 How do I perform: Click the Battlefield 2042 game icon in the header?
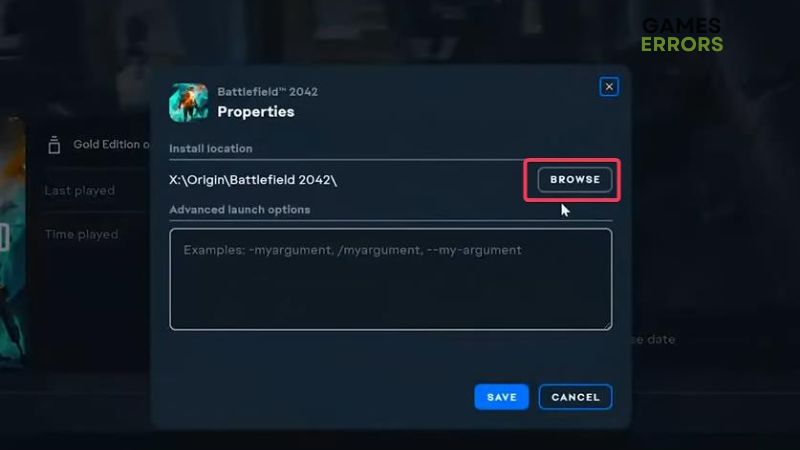point(189,103)
